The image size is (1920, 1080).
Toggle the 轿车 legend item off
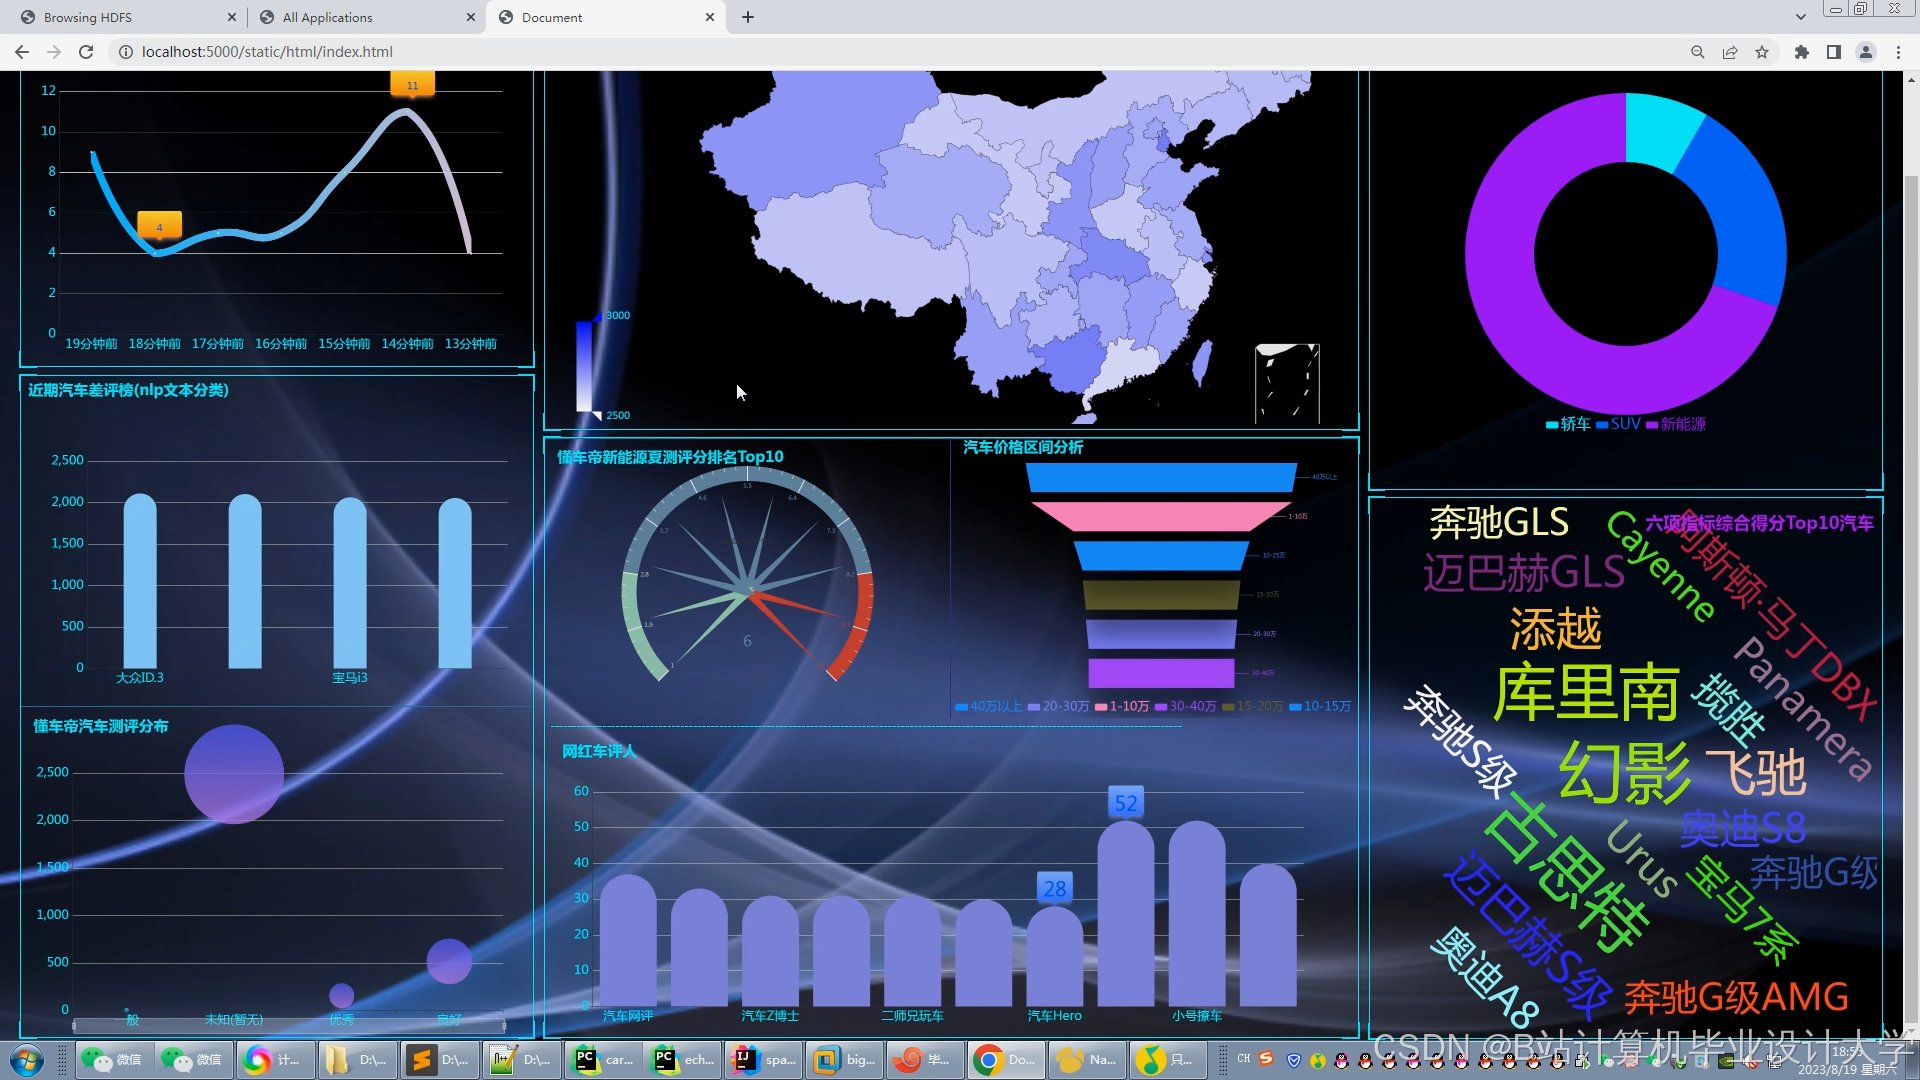(1568, 424)
